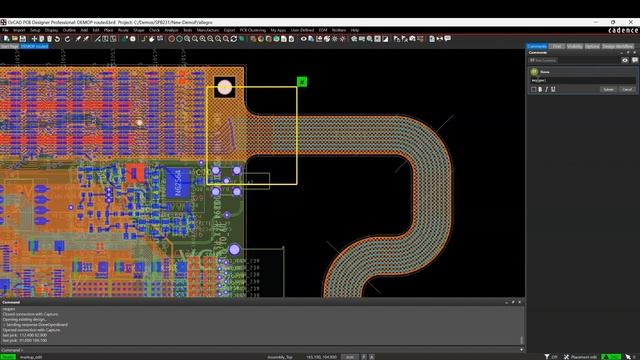Switch to the Comments panel tab
Screen dimensions: 640x360
(x=537, y=47)
